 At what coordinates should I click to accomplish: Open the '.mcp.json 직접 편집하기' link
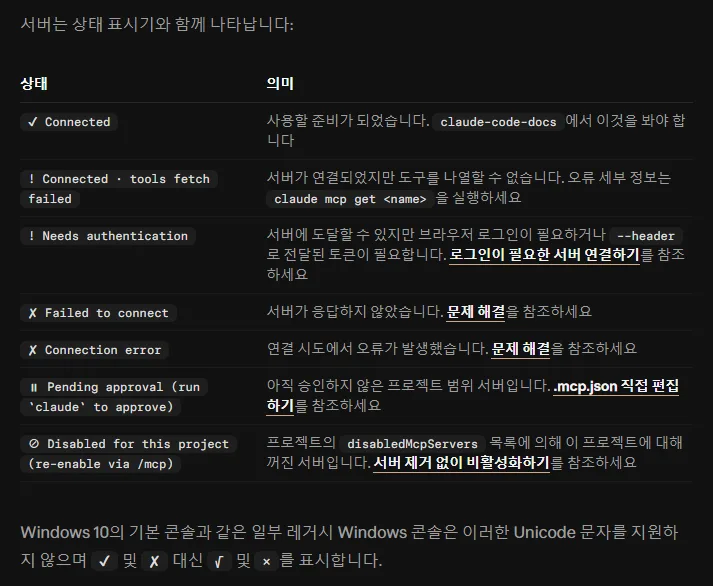[616, 386]
